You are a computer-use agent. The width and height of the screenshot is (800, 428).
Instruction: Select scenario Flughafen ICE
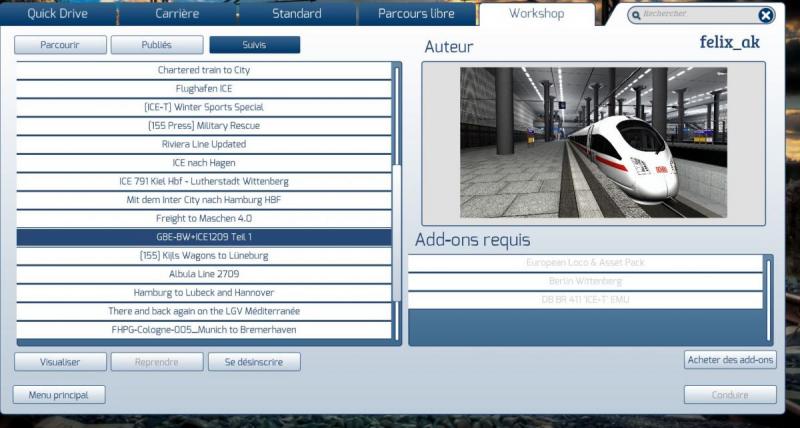(204, 89)
